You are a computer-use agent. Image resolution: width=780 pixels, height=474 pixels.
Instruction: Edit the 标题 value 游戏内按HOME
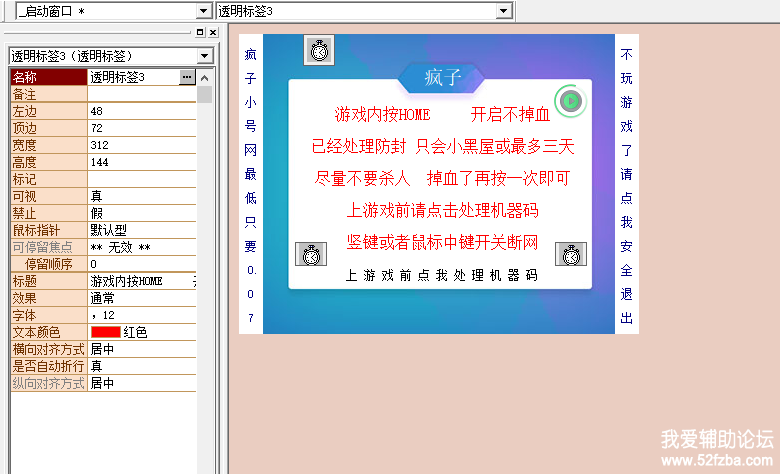[x=142, y=282]
